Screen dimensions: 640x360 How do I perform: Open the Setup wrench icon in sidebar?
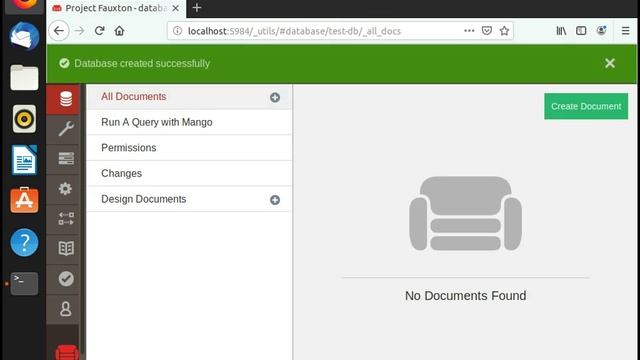tap(66, 129)
